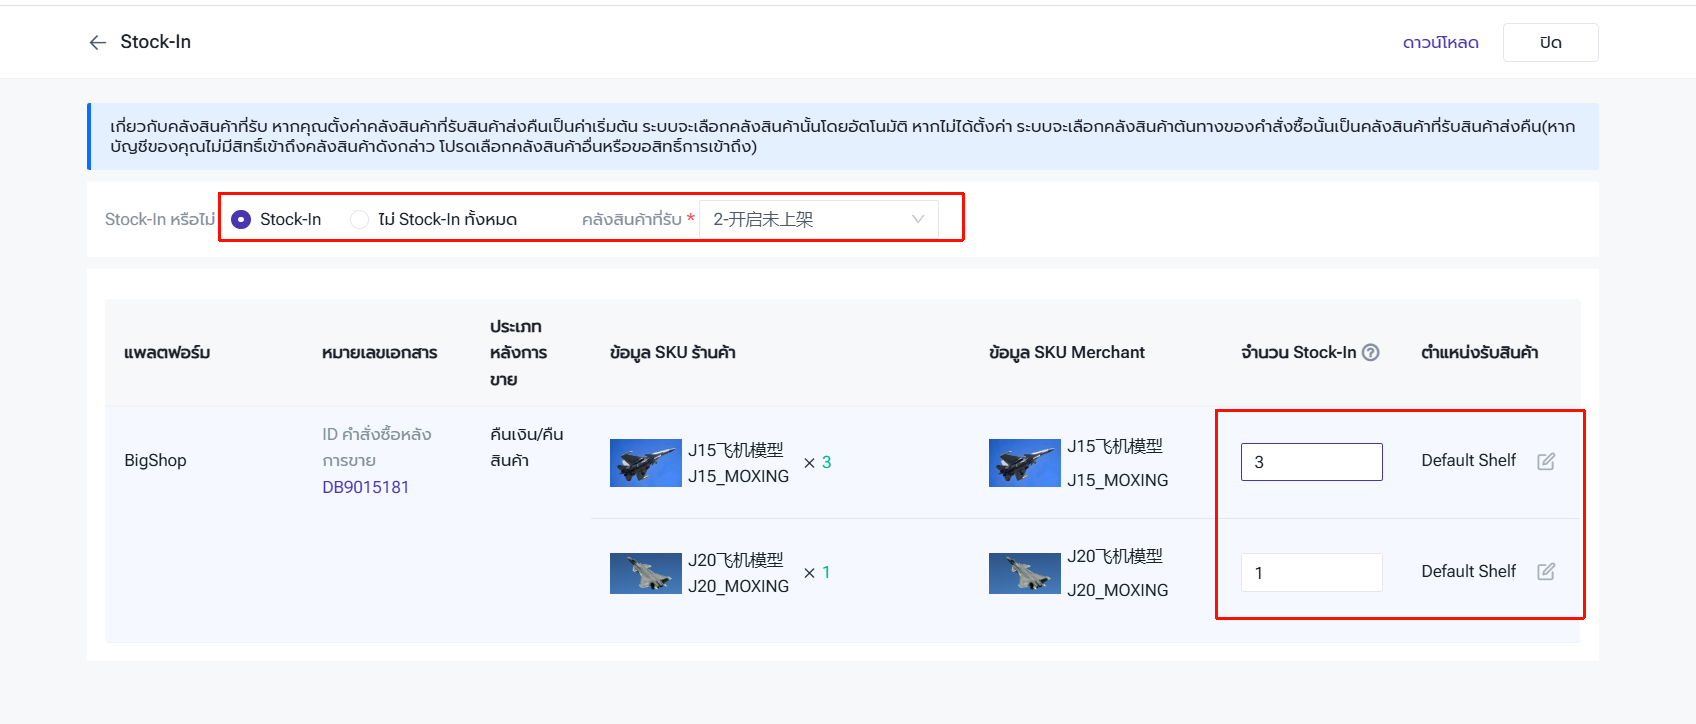This screenshot has width=1696, height=724.
Task: Select the ไม่ Stock-In ทั้งหมด radio option
Action: pyautogui.click(x=359, y=219)
